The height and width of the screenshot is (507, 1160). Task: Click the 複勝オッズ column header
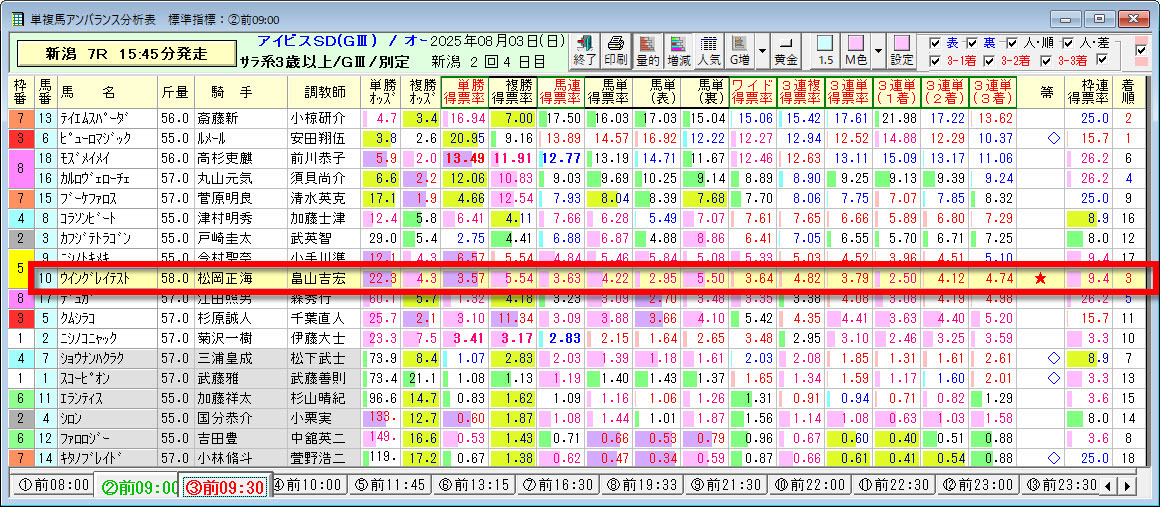coord(420,91)
